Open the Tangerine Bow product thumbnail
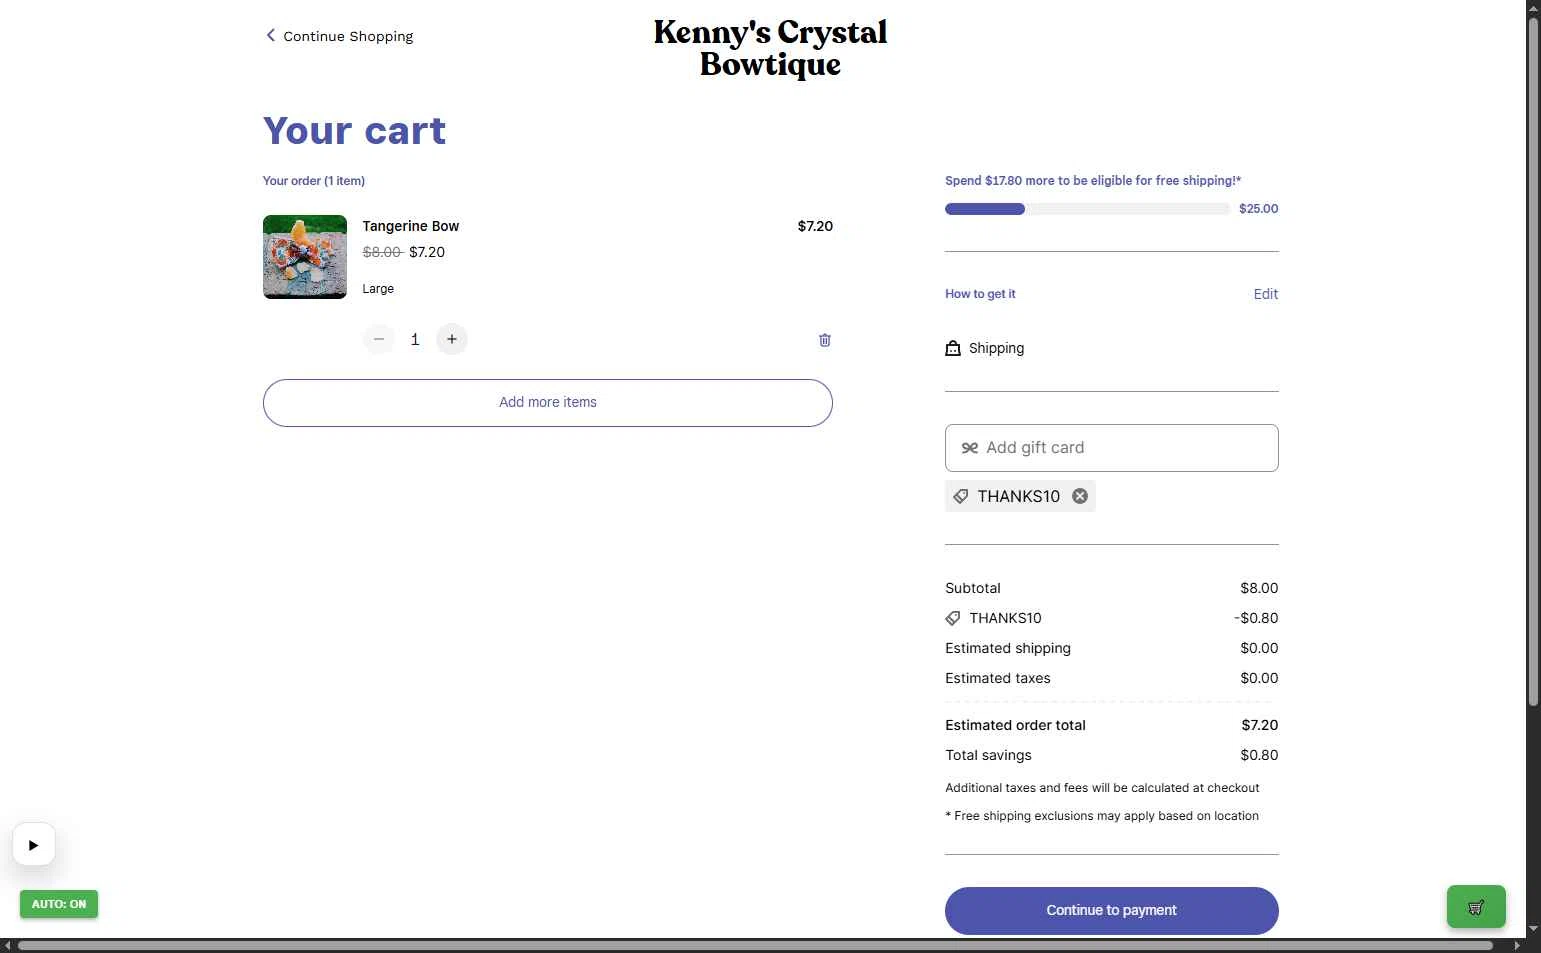The width and height of the screenshot is (1541, 953). point(305,257)
